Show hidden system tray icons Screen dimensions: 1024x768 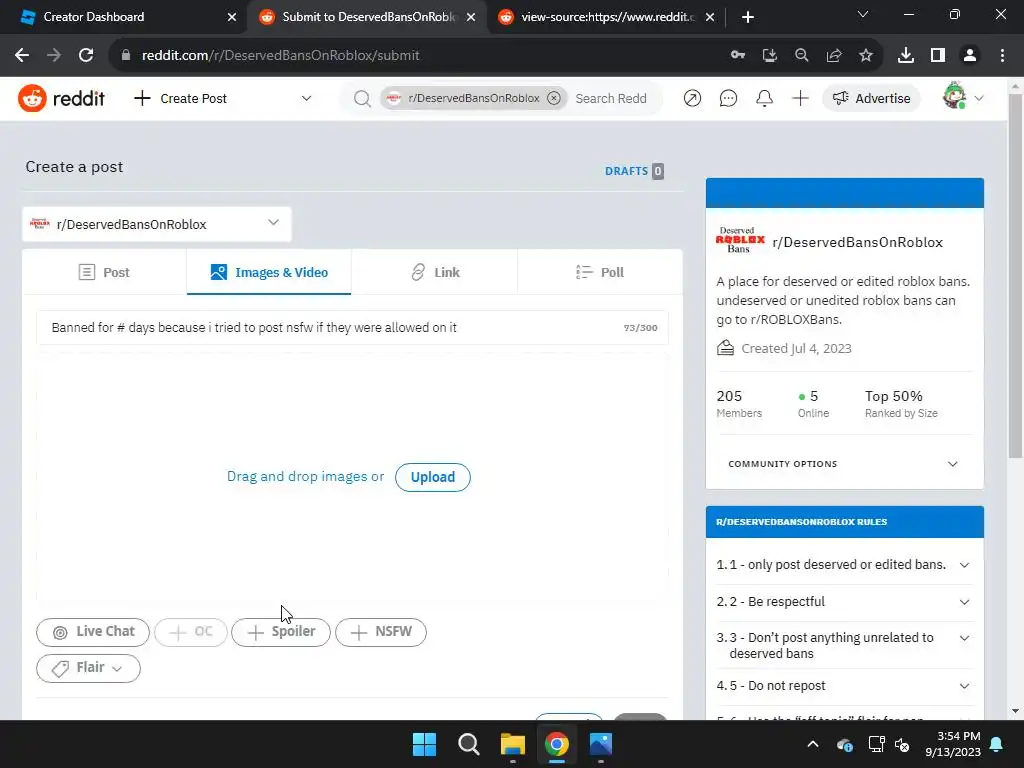tap(813, 744)
